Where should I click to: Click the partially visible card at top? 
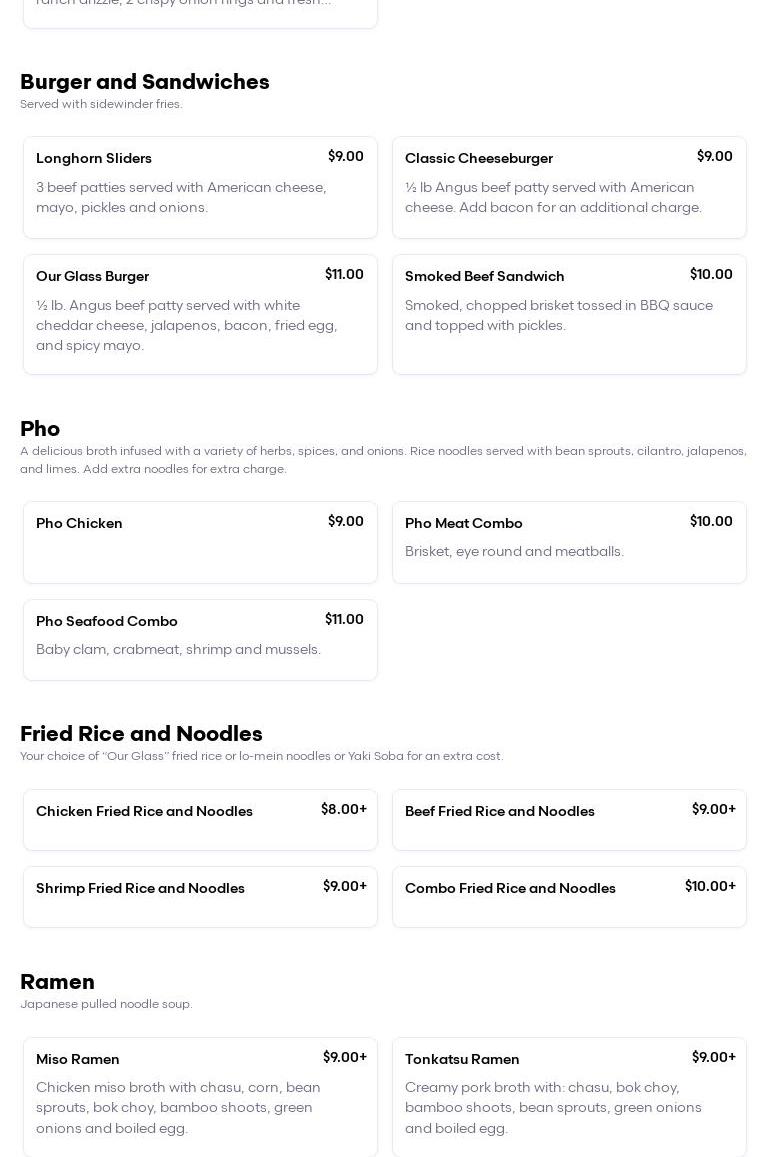[200, 12]
